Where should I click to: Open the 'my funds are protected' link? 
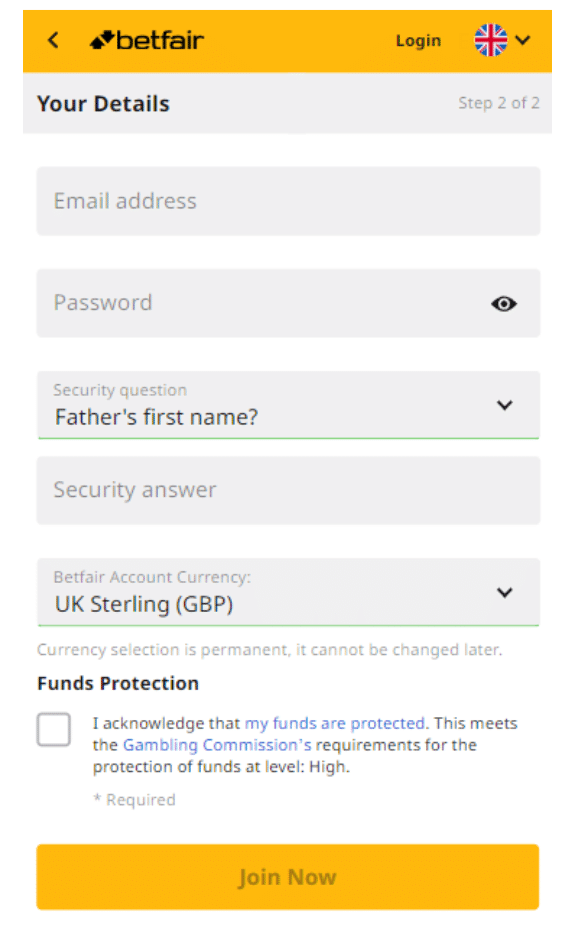333,723
